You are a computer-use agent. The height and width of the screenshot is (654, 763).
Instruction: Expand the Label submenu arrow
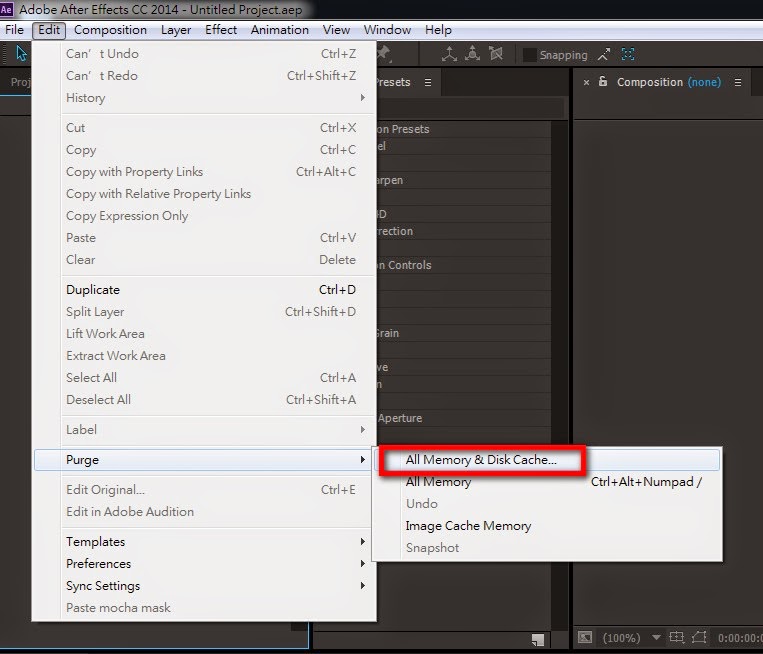point(363,430)
